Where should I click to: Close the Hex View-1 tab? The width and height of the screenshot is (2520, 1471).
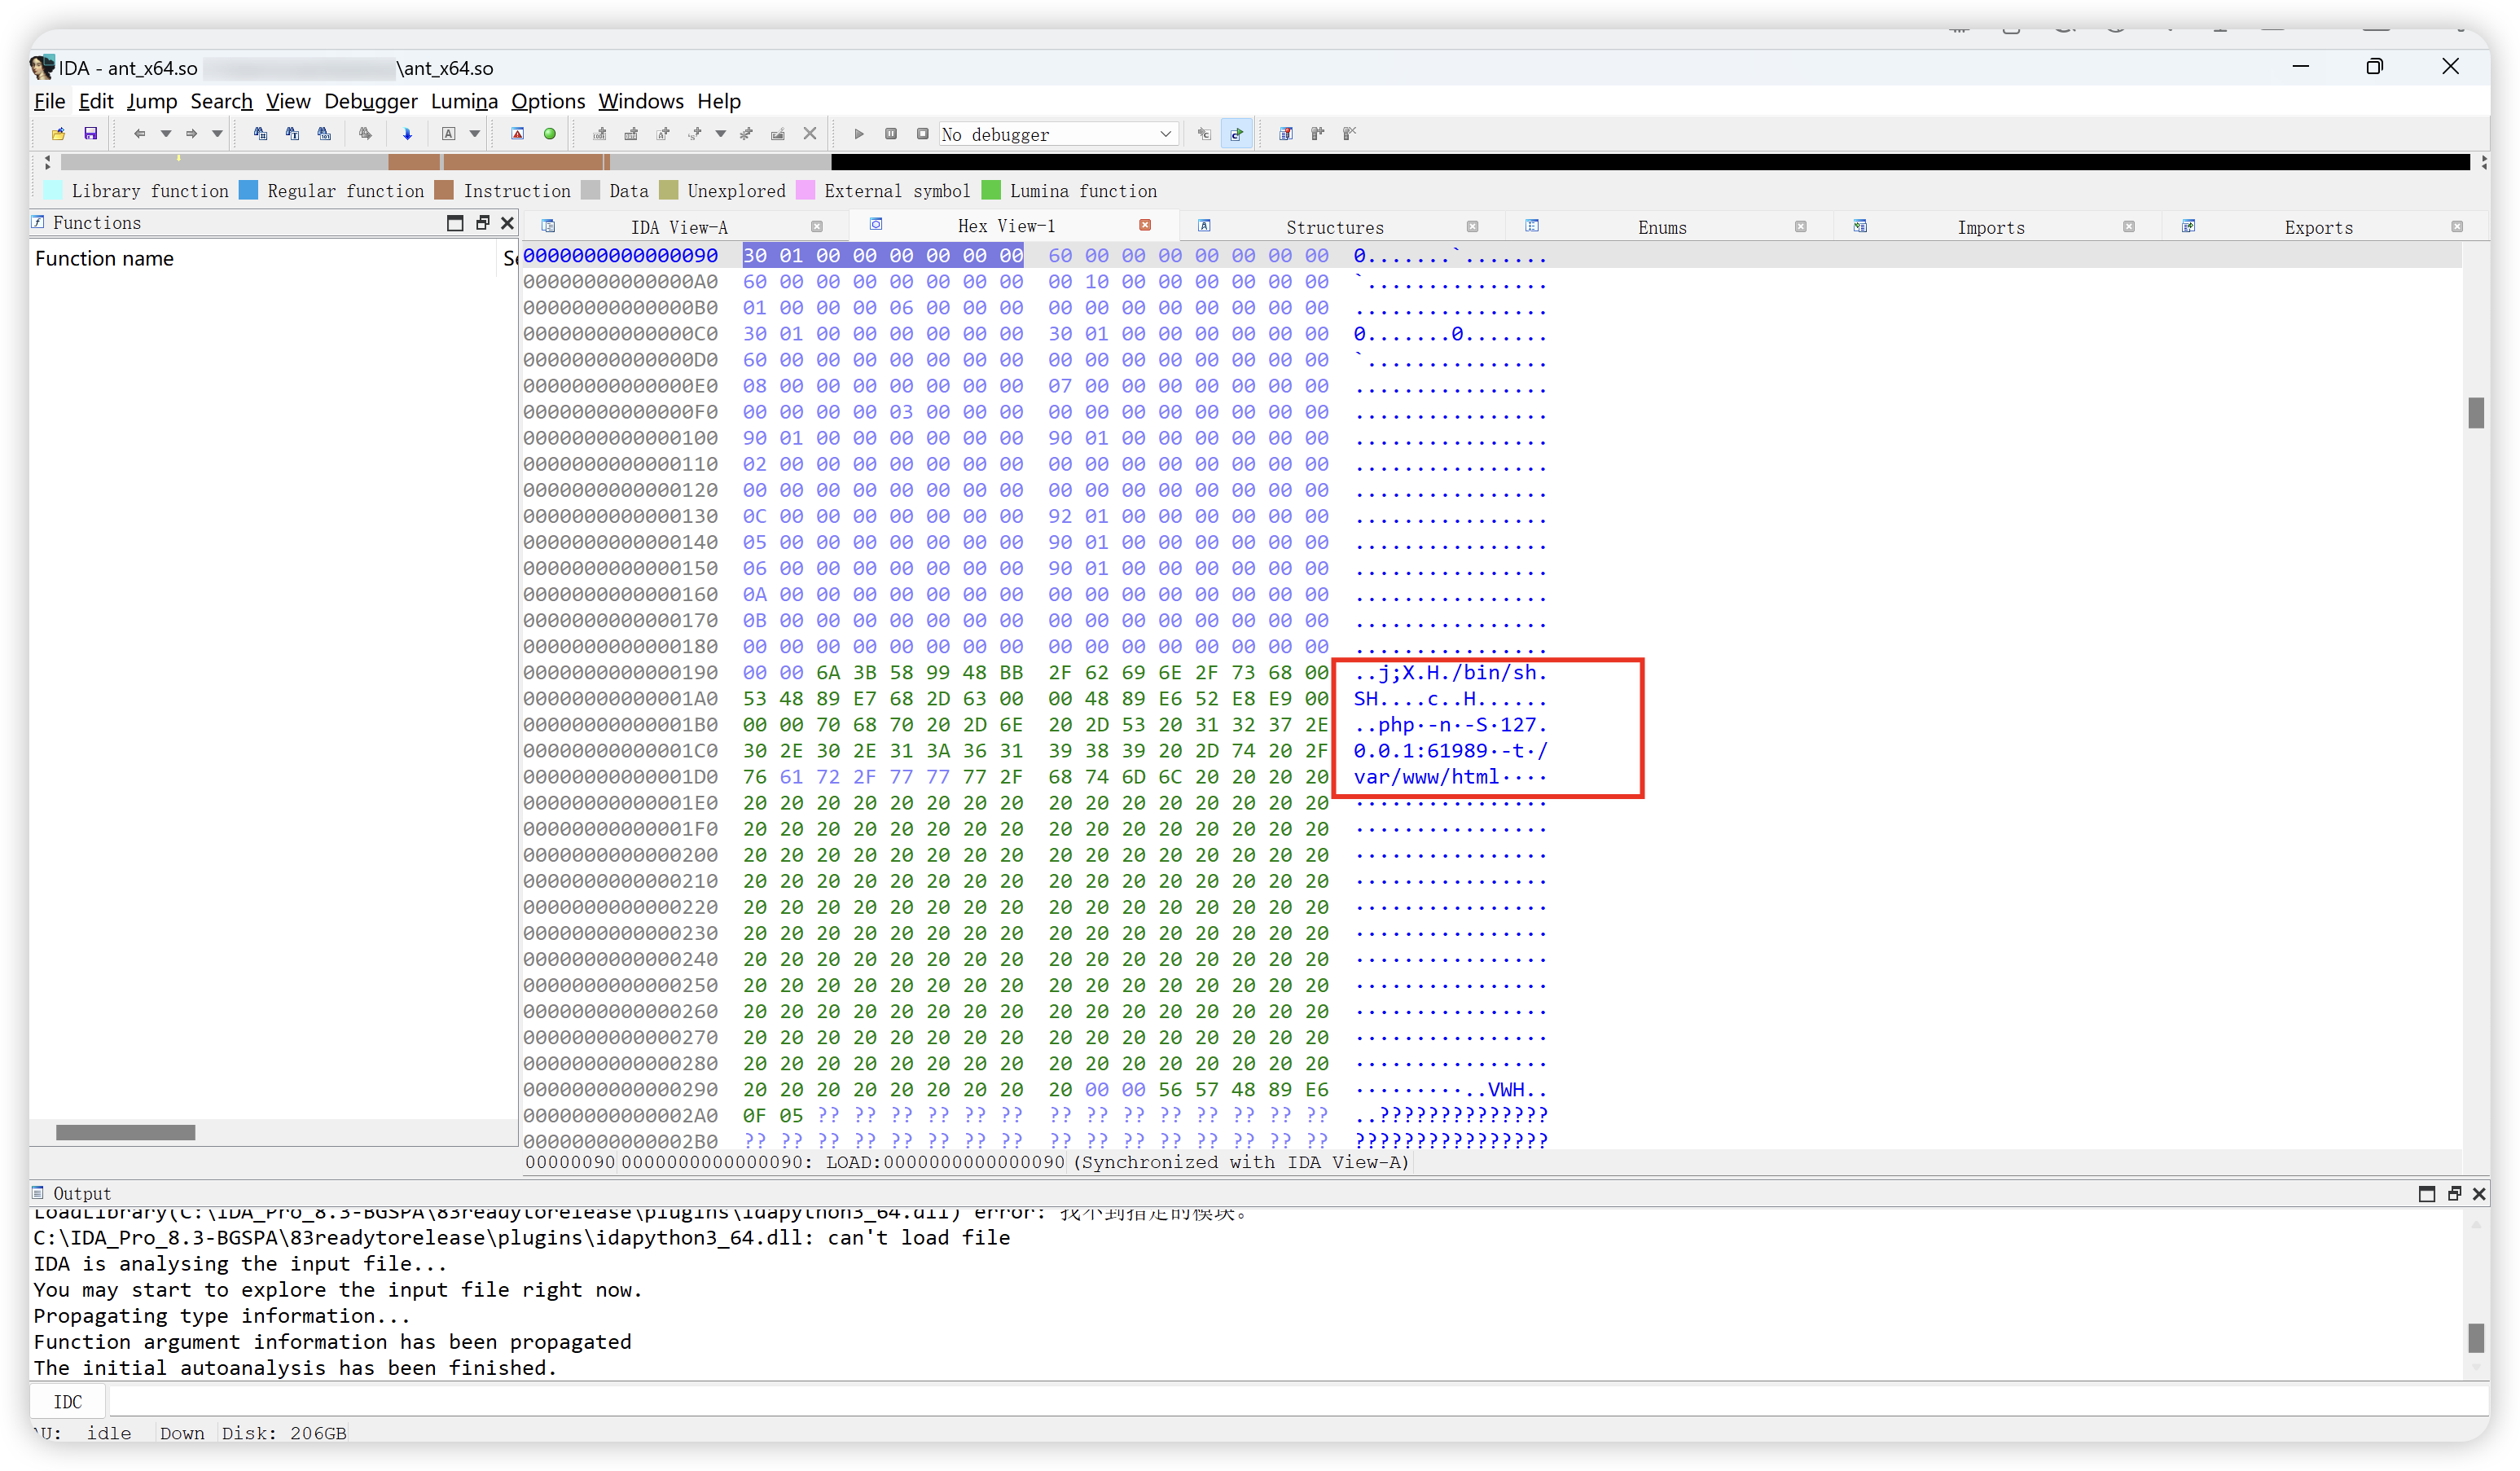pyautogui.click(x=1145, y=225)
